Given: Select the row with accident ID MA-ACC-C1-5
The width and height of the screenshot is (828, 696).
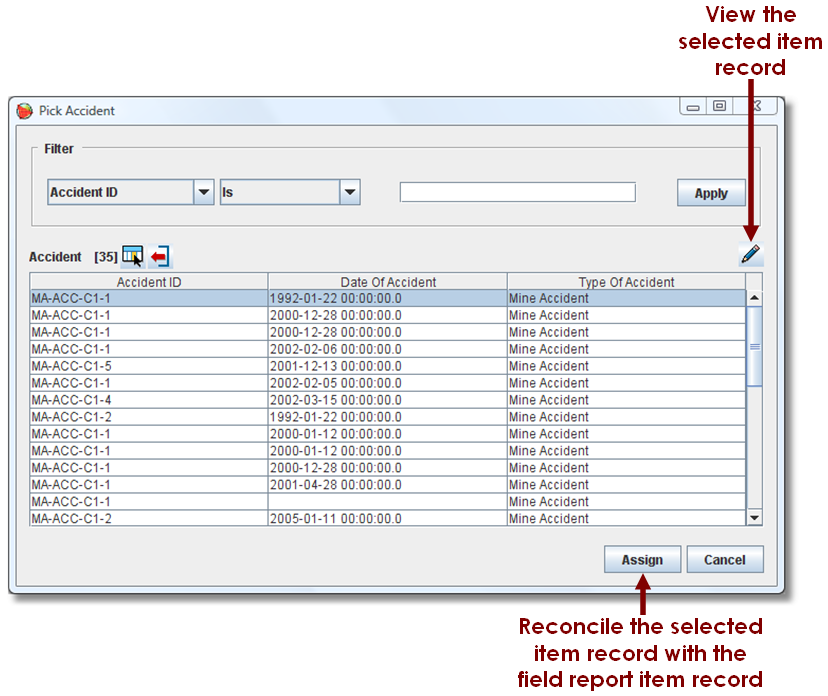Looking at the screenshot, I should coord(149,366).
